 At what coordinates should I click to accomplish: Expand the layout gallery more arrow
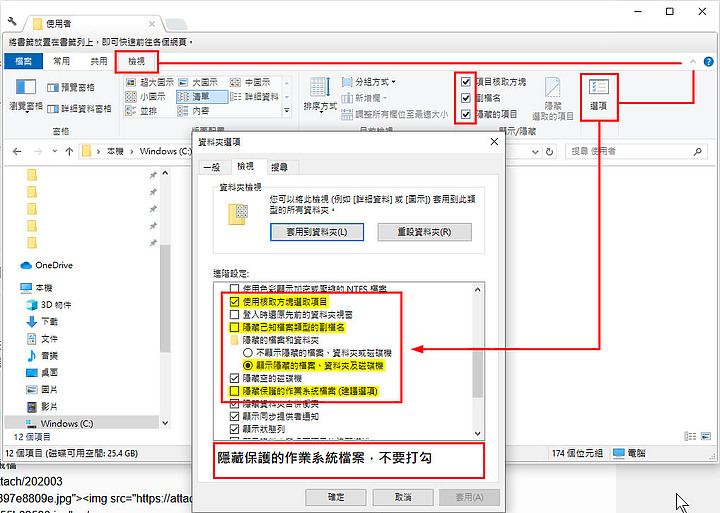pos(287,111)
